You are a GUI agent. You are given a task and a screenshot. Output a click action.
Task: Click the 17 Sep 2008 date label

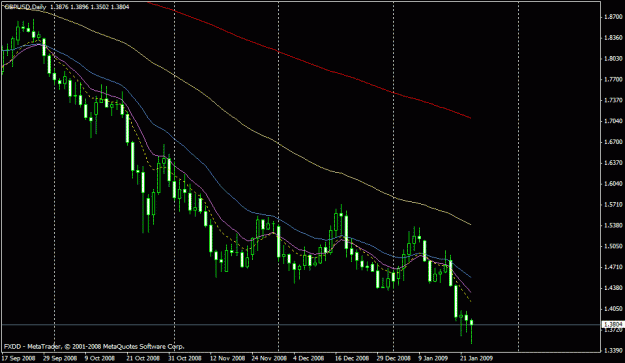19,358
